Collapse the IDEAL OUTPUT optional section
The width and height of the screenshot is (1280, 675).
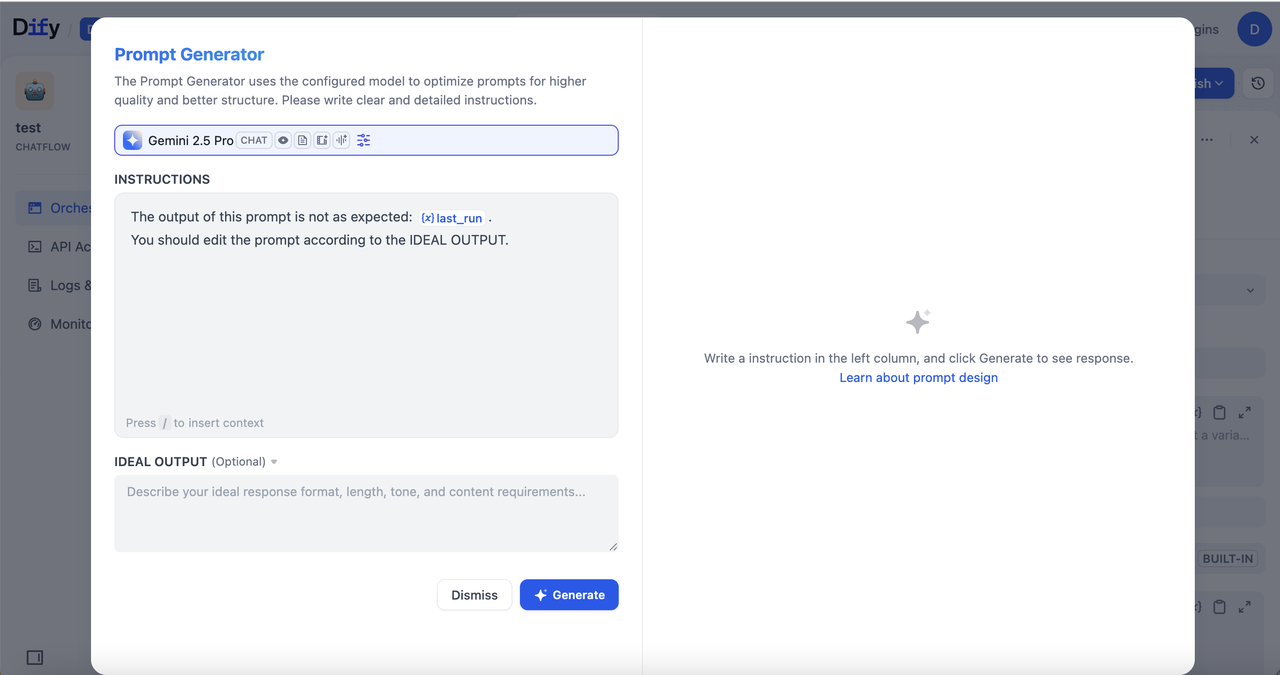click(274, 462)
